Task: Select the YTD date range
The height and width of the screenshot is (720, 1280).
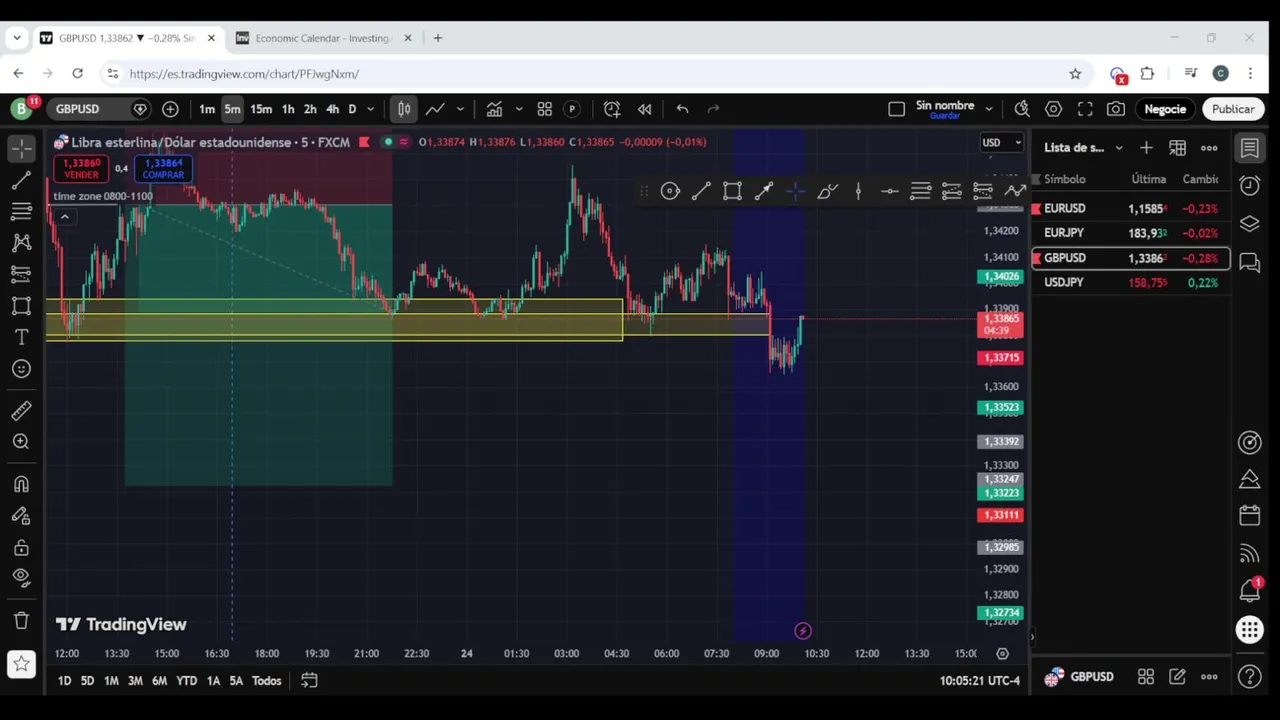Action: pyautogui.click(x=186, y=681)
